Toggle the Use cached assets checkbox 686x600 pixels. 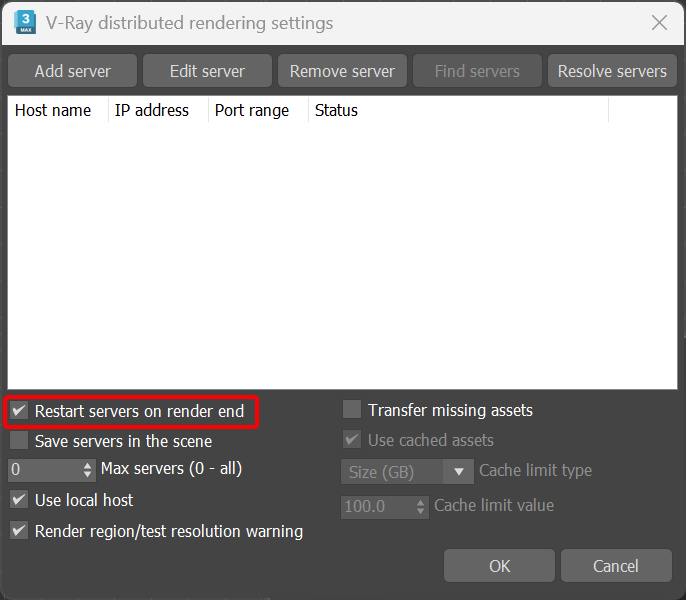[x=352, y=439]
